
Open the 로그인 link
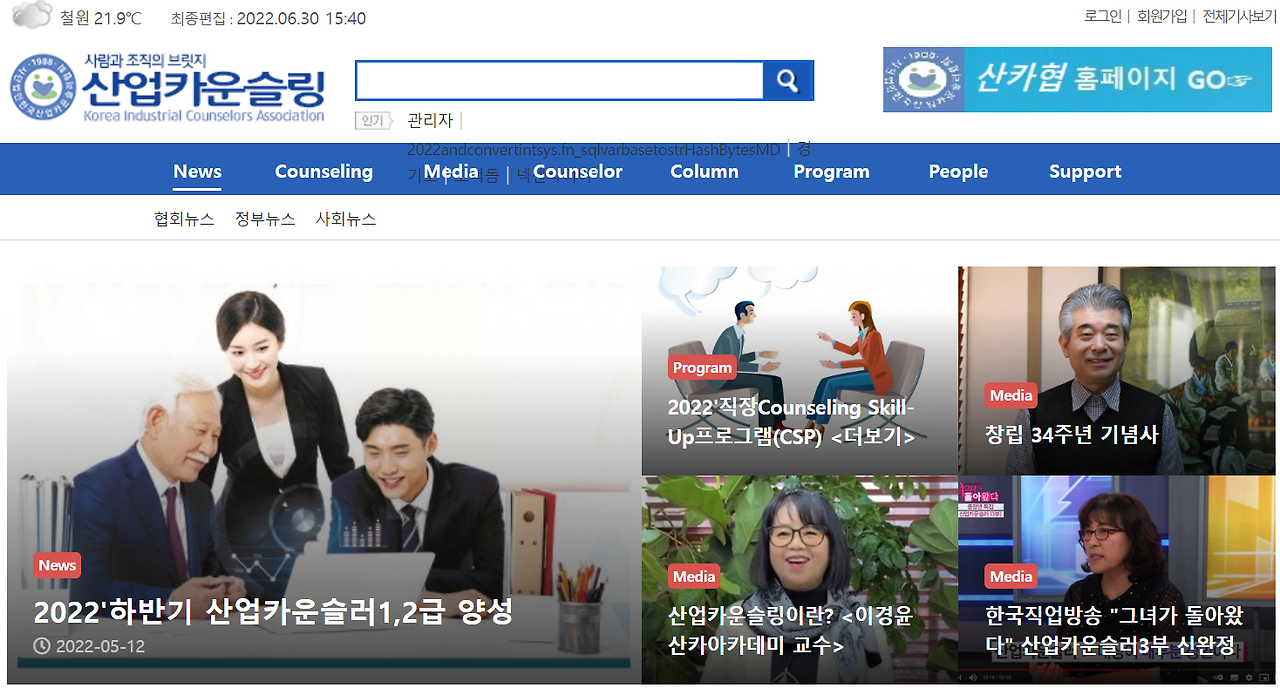(x=1102, y=16)
